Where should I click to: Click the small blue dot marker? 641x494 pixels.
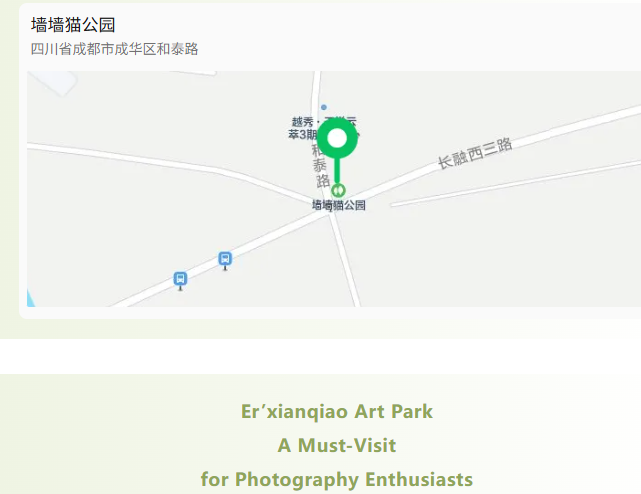(324, 107)
